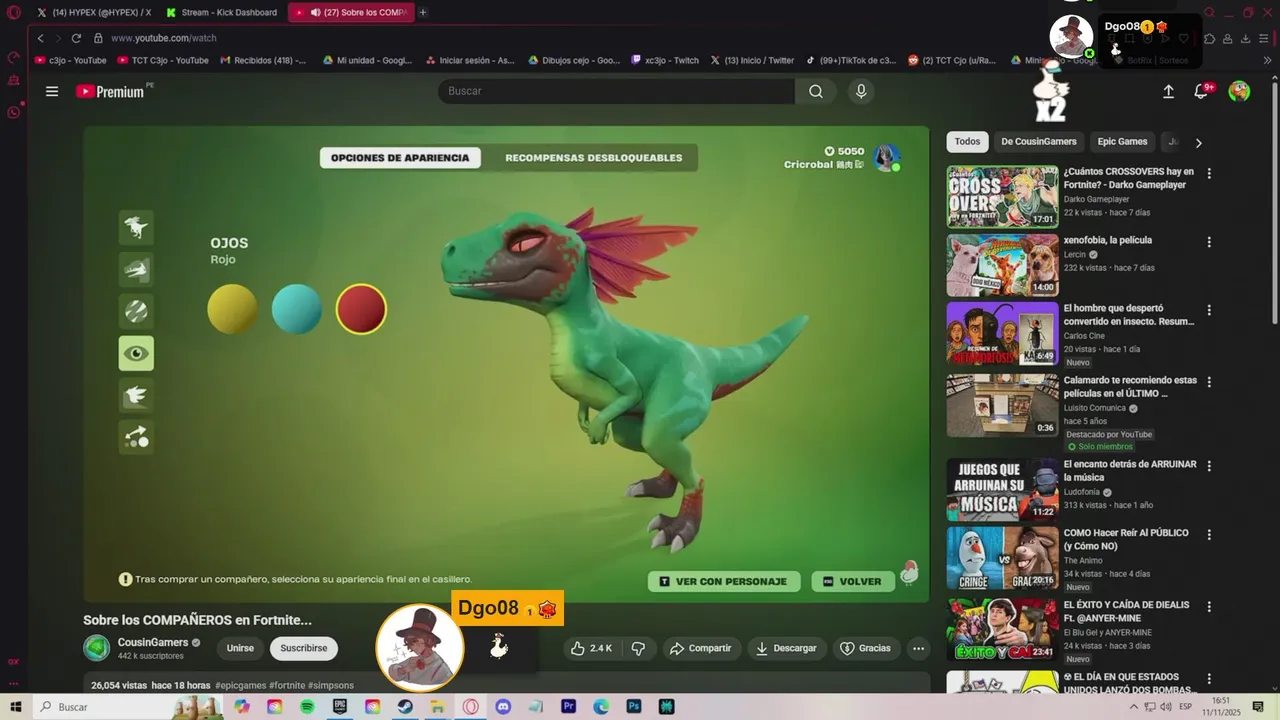Open OPCIONES DE APARIENCIA tab in video

pos(400,158)
